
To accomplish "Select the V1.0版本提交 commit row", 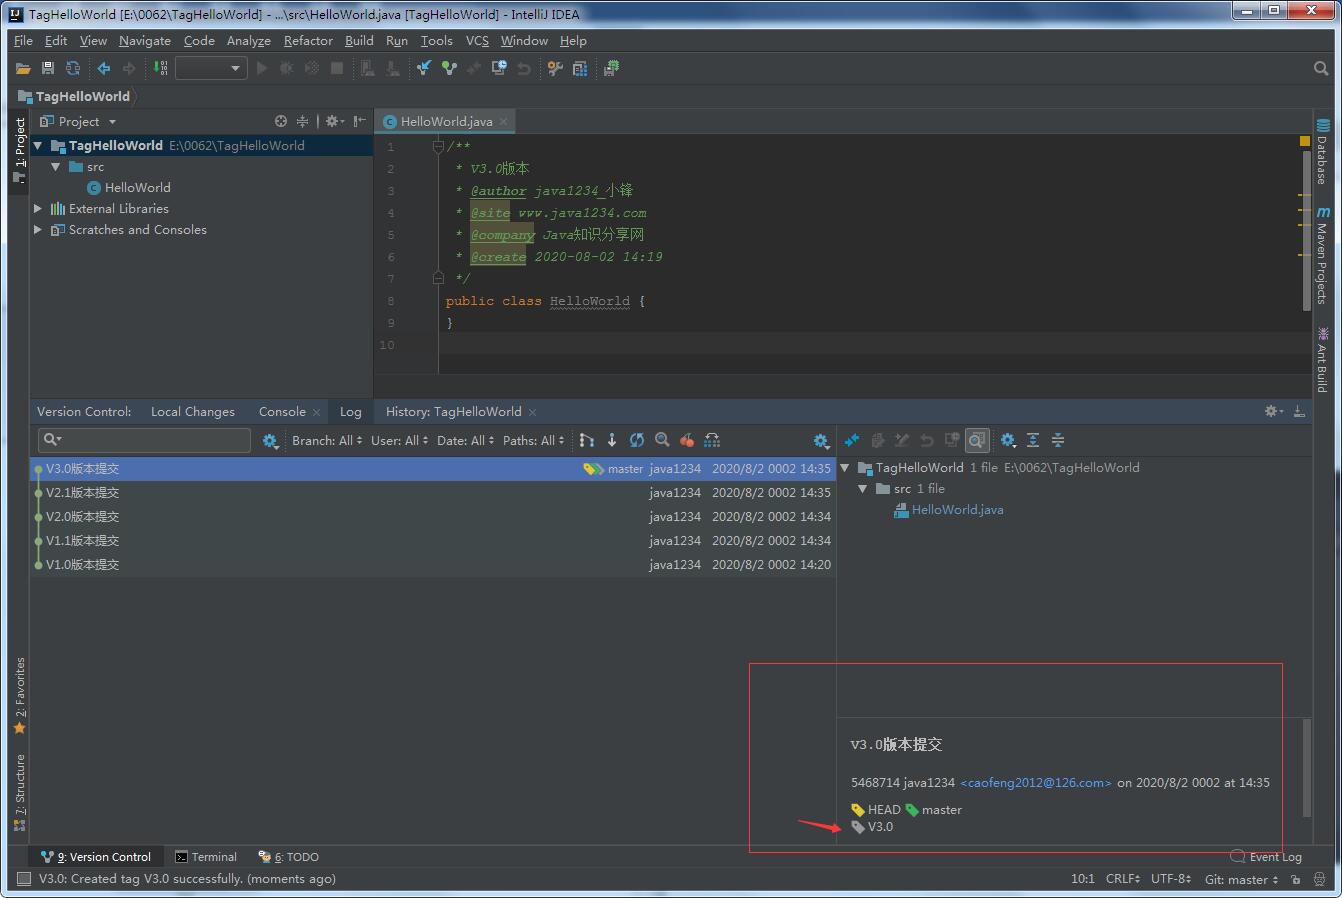I will (433, 564).
